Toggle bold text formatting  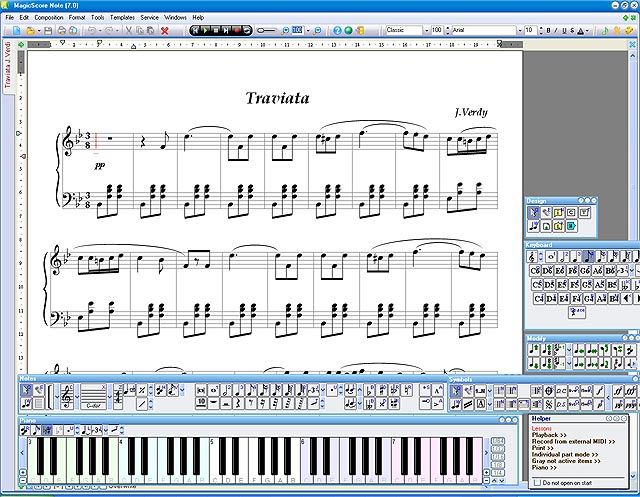click(x=548, y=31)
